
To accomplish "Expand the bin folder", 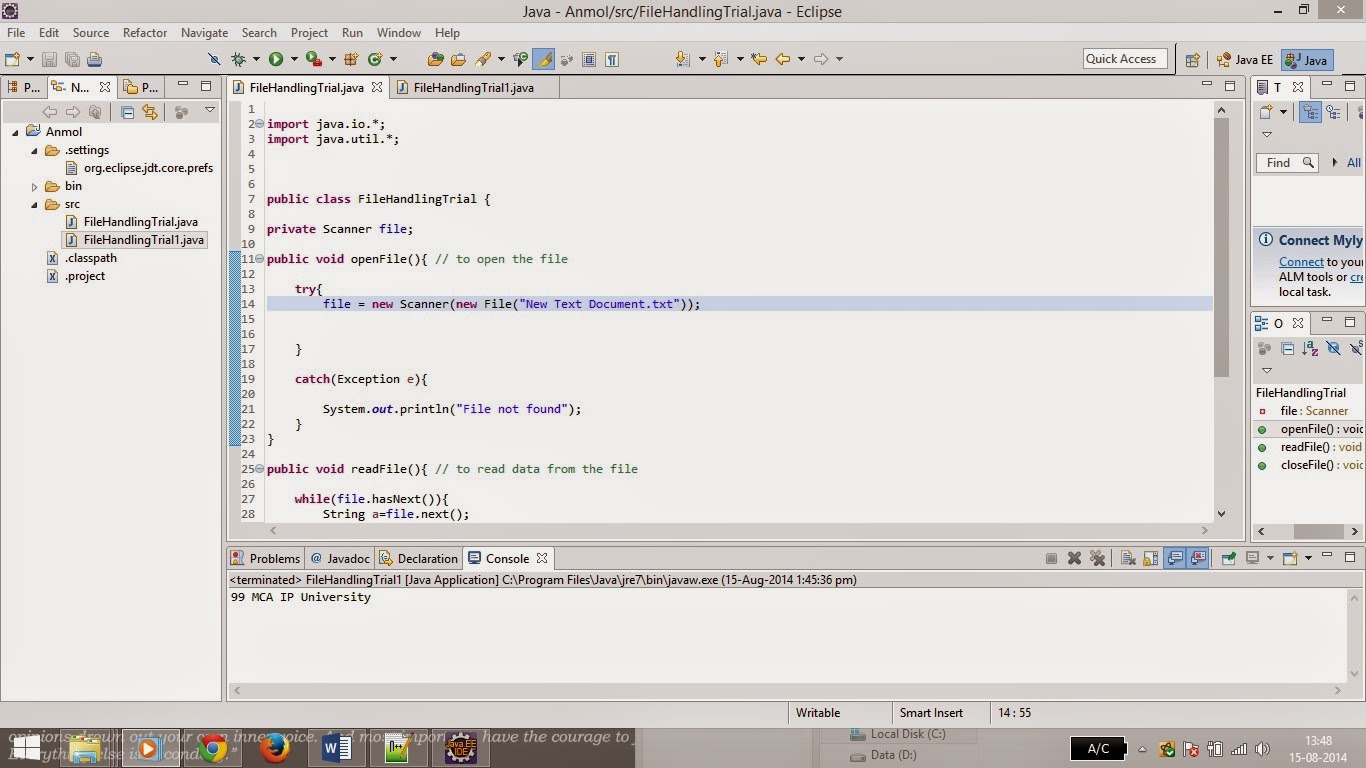I will 35,185.
